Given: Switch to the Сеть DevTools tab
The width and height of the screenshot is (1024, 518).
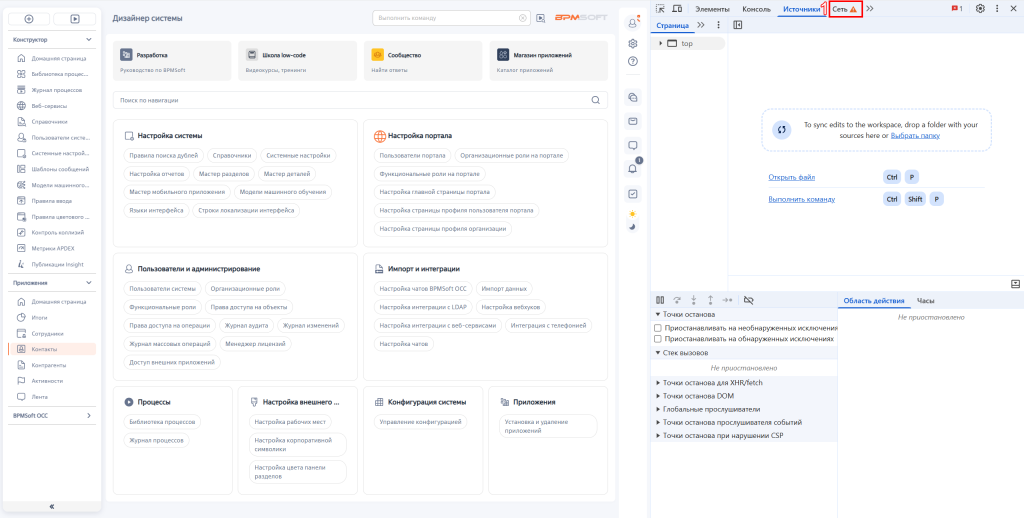Looking at the screenshot, I should (x=846, y=9).
